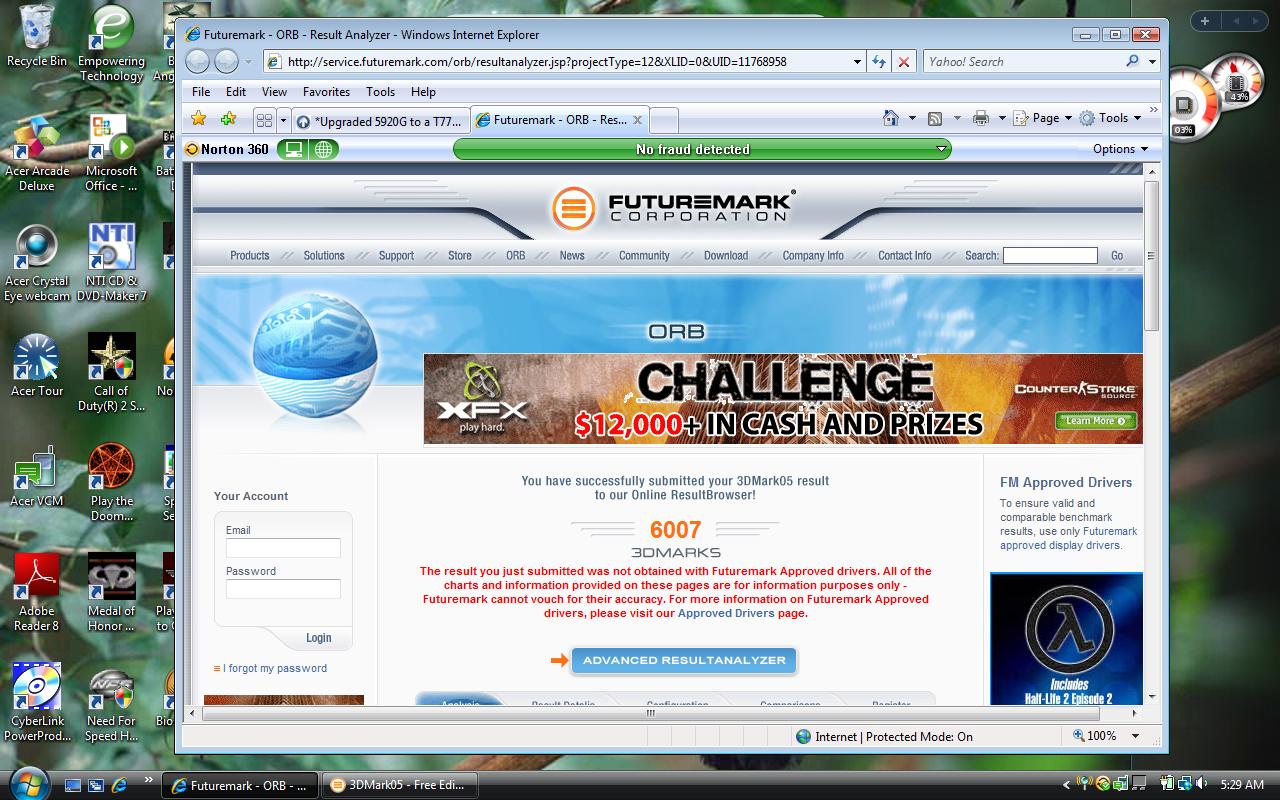
Task: Expand Print options dropdown arrow
Action: [1001, 118]
